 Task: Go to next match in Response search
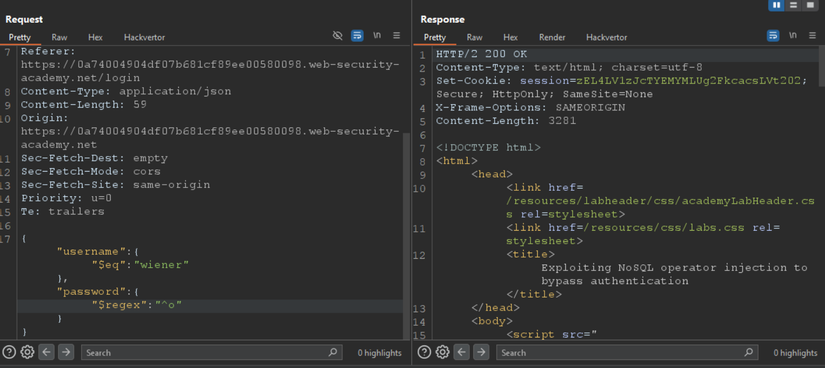[480, 352]
